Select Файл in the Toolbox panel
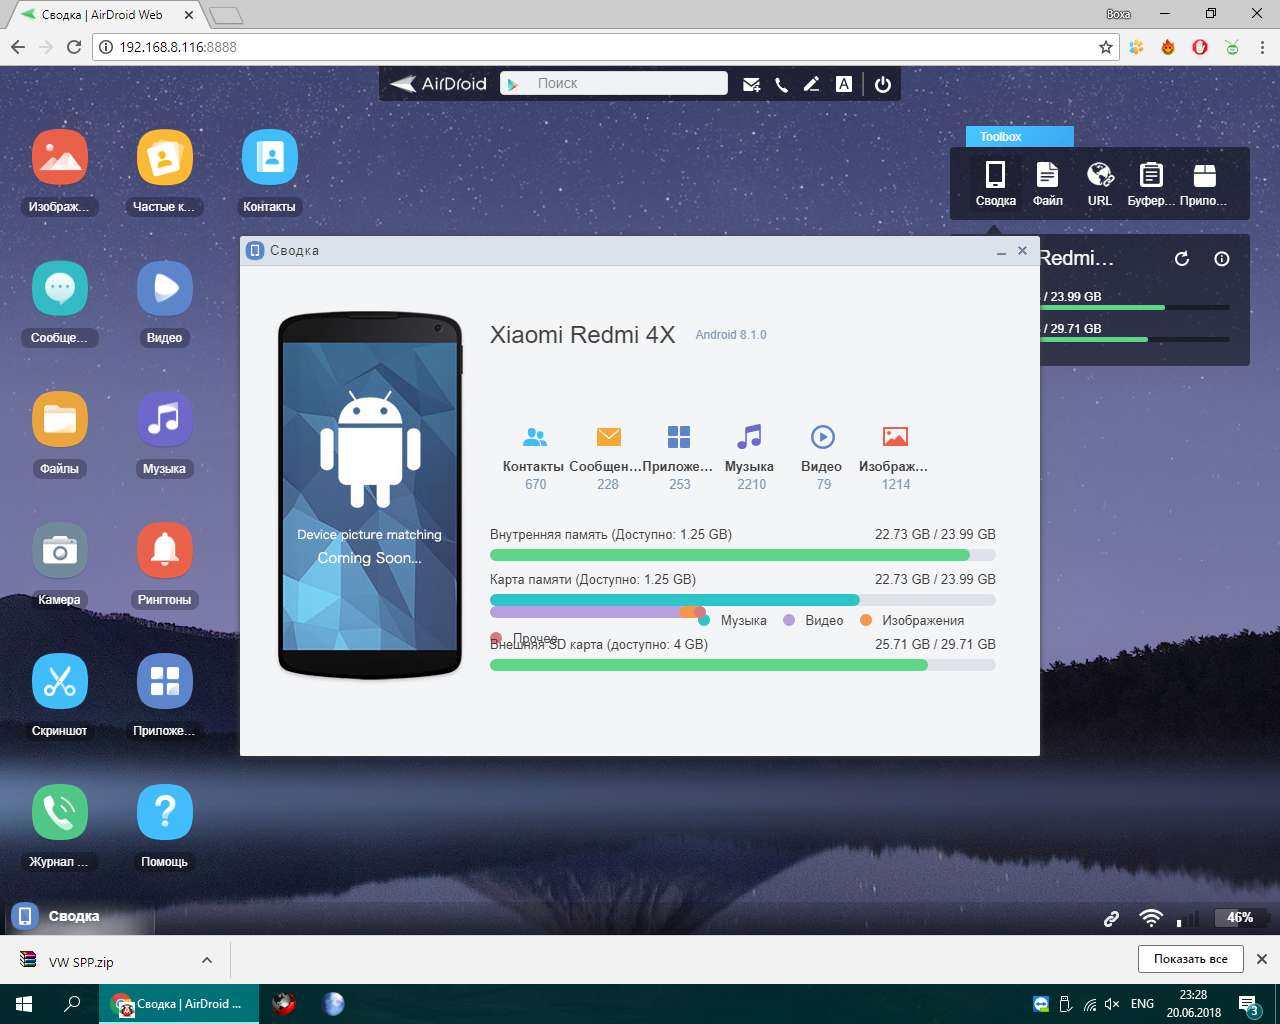Image resolution: width=1280 pixels, height=1024 pixels. coord(1048,184)
